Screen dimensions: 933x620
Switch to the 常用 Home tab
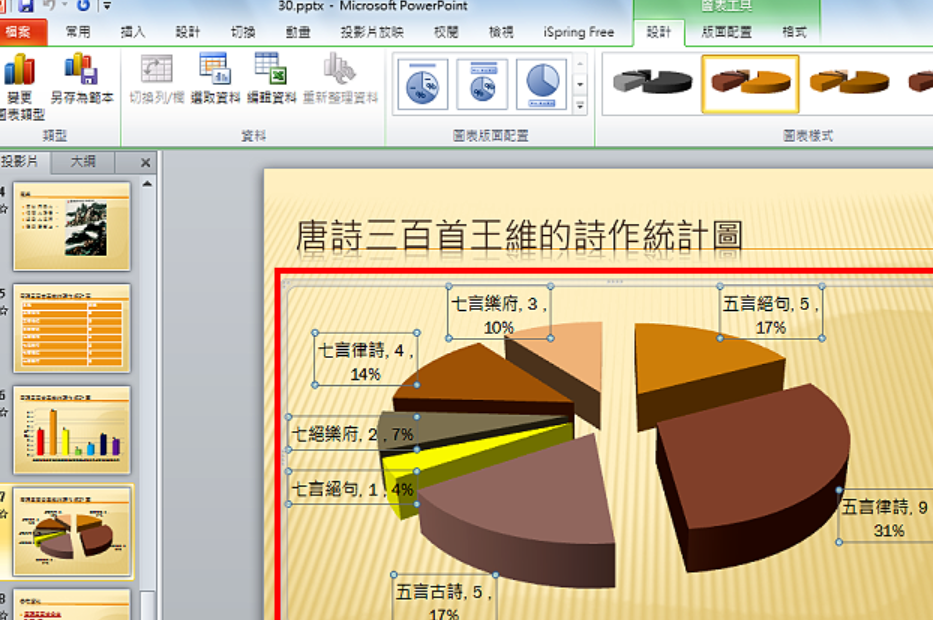78,32
